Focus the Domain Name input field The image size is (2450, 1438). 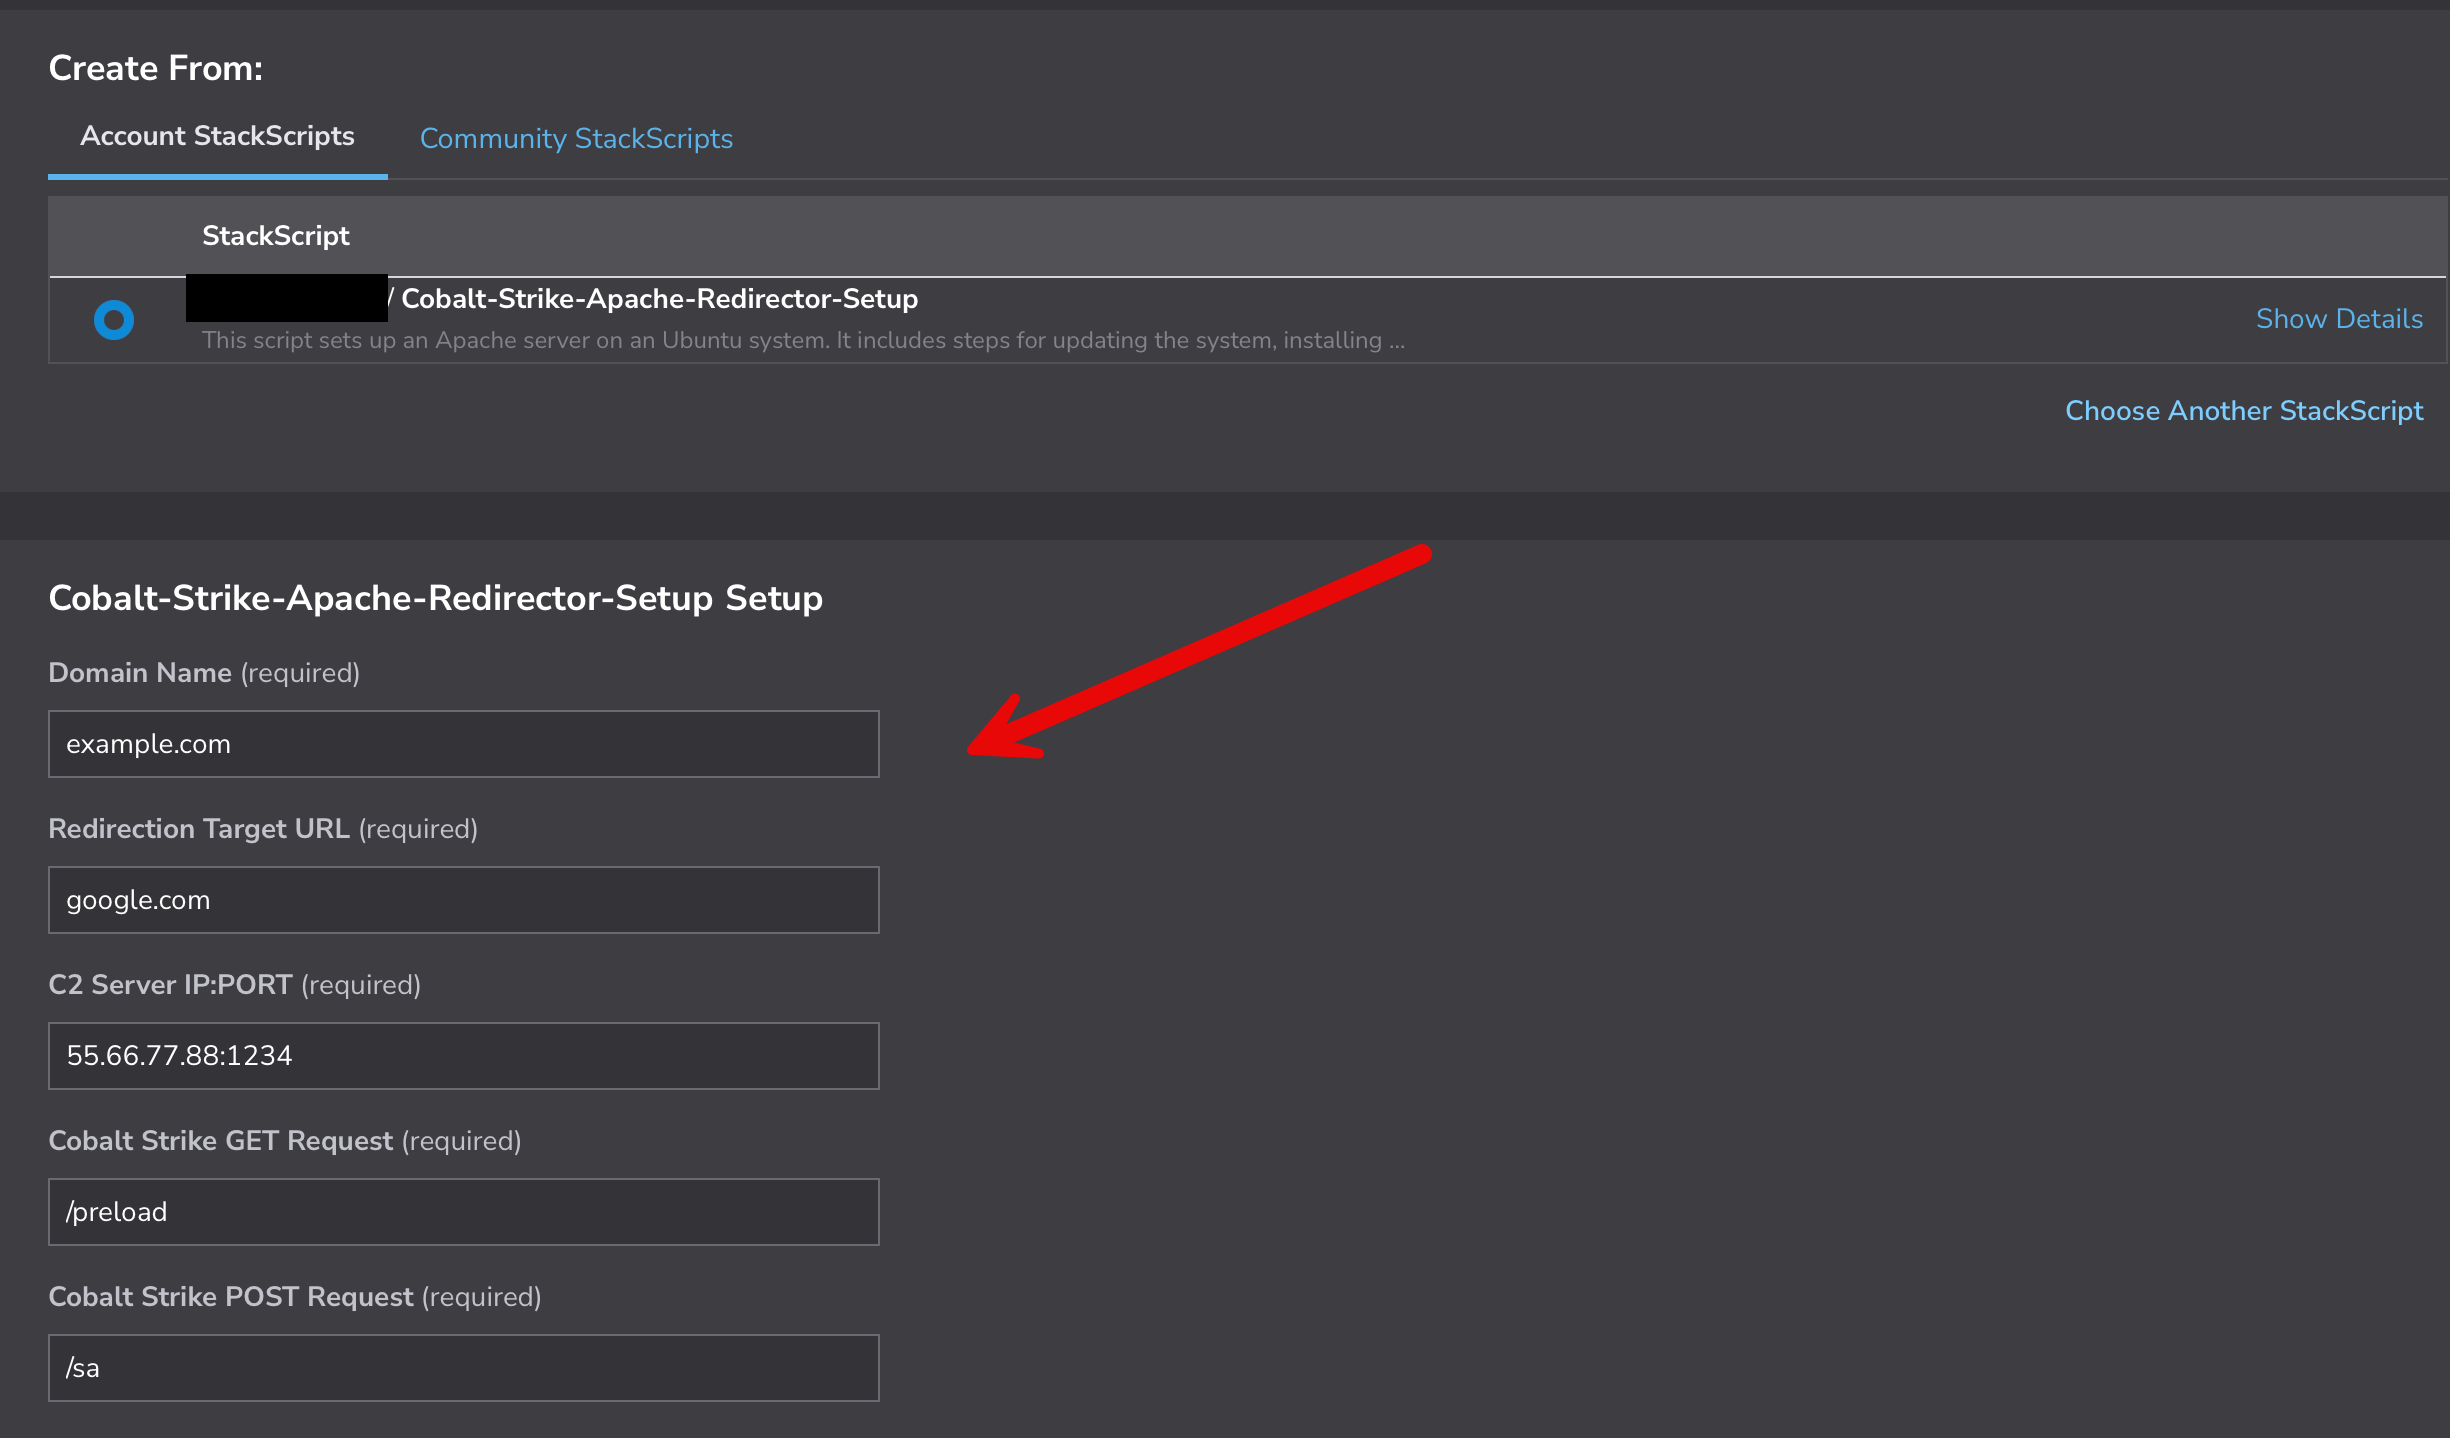click(x=464, y=744)
